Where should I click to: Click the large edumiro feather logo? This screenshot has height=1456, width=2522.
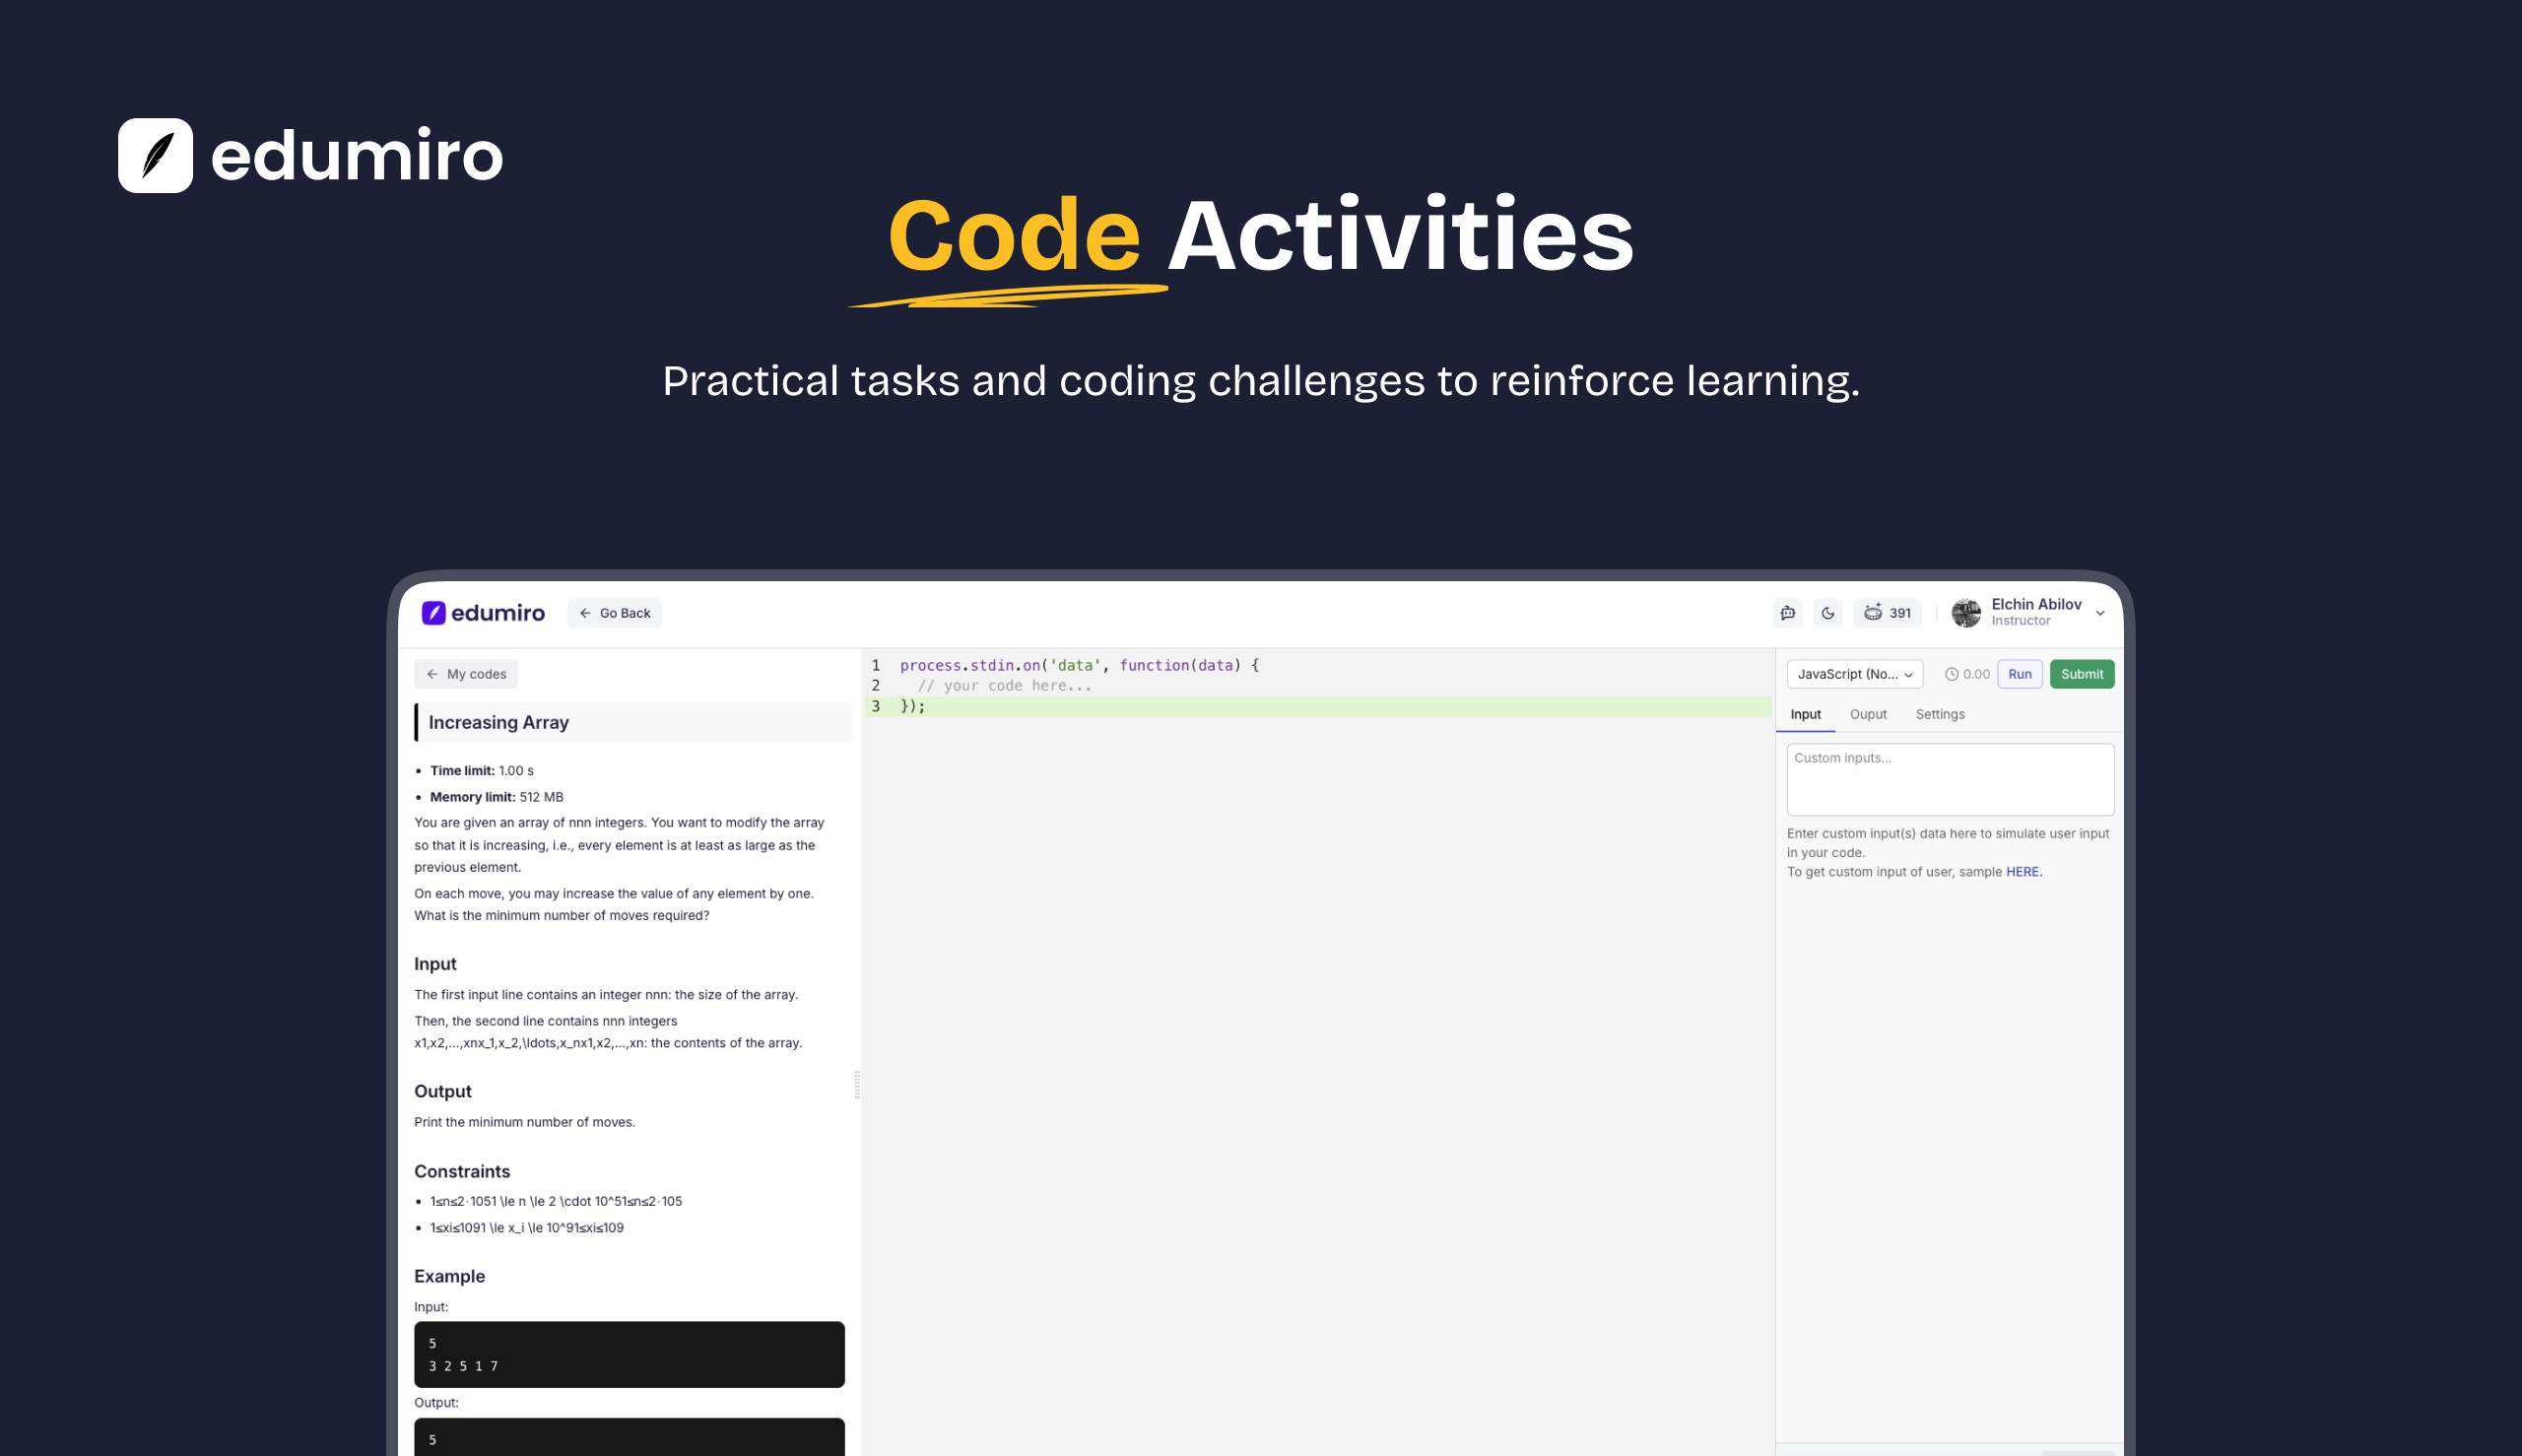pos(155,156)
